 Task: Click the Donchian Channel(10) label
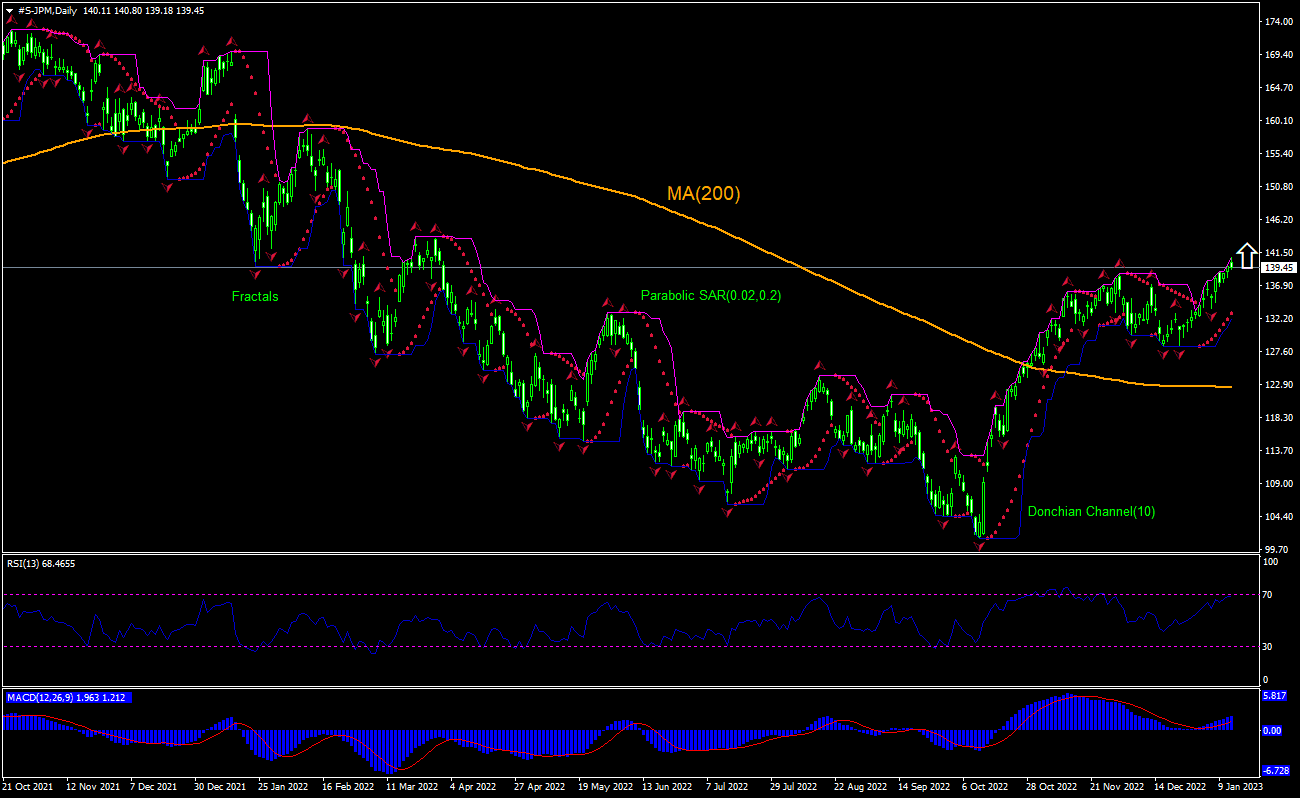(1092, 511)
